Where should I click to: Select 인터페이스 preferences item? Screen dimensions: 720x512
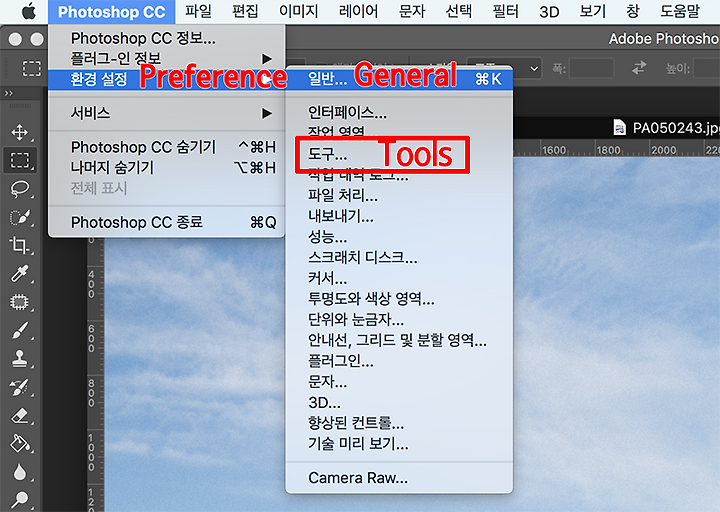click(399, 112)
